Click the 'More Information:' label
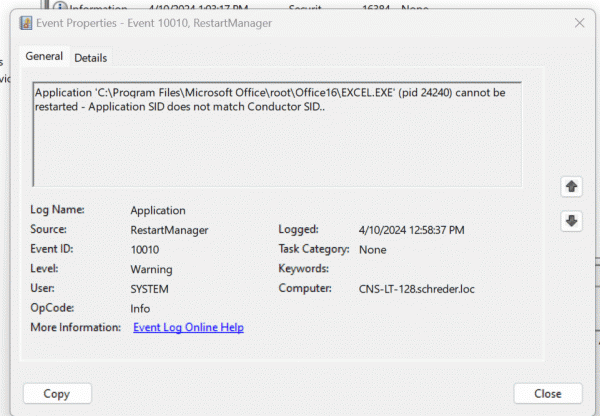This screenshot has height=416, width=600. tap(75, 328)
